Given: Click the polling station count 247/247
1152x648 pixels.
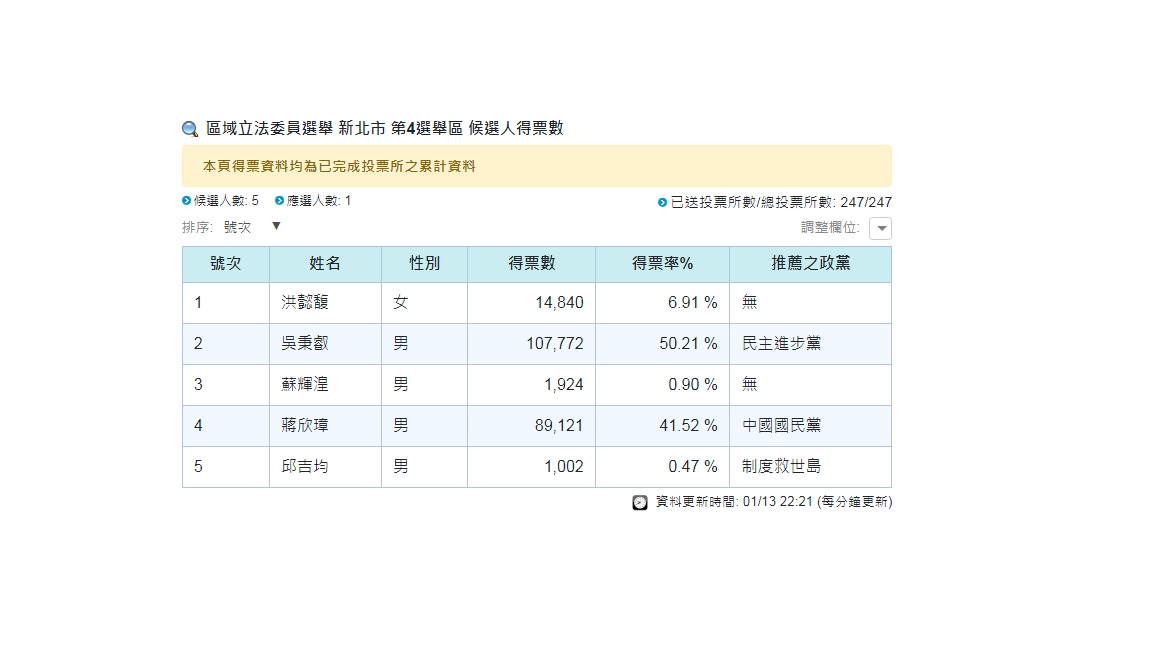Looking at the screenshot, I should point(866,203).
